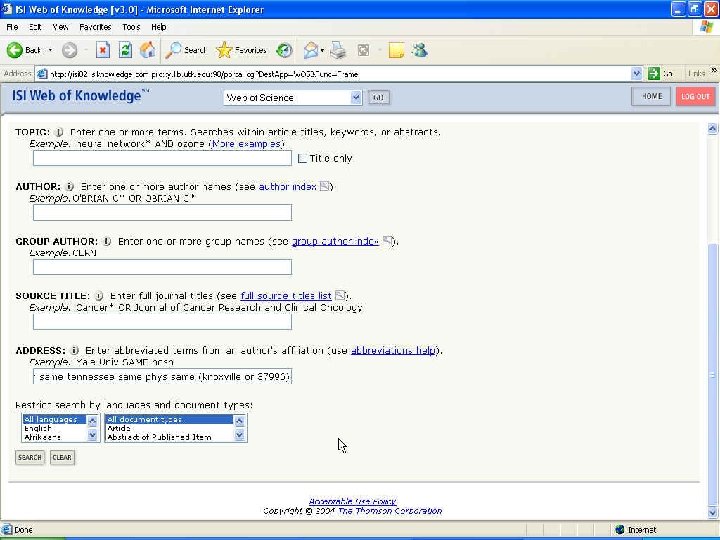Open the Edit menu
The width and height of the screenshot is (720, 540).
[35, 27]
